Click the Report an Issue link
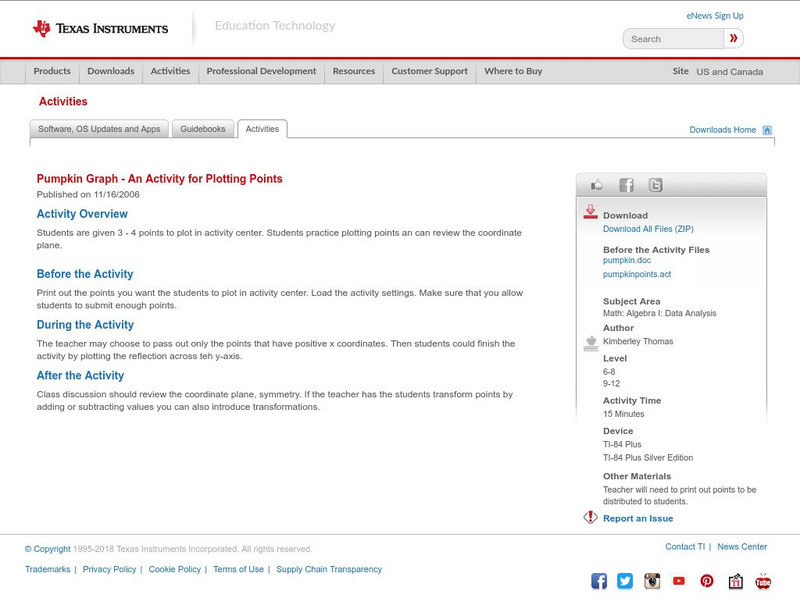Viewport: 800px width, 598px height. [638, 518]
